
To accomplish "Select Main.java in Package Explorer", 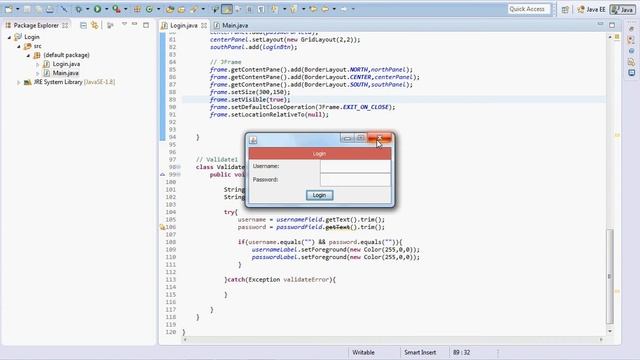I will pyautogui.click(x=65, y=73).
